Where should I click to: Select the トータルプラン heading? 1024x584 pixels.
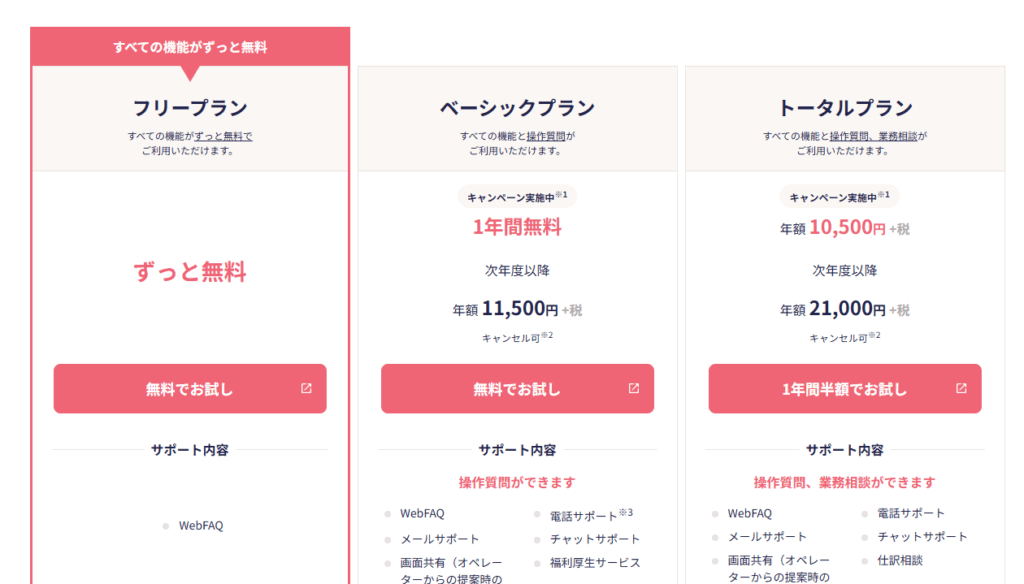coord(845,108)
